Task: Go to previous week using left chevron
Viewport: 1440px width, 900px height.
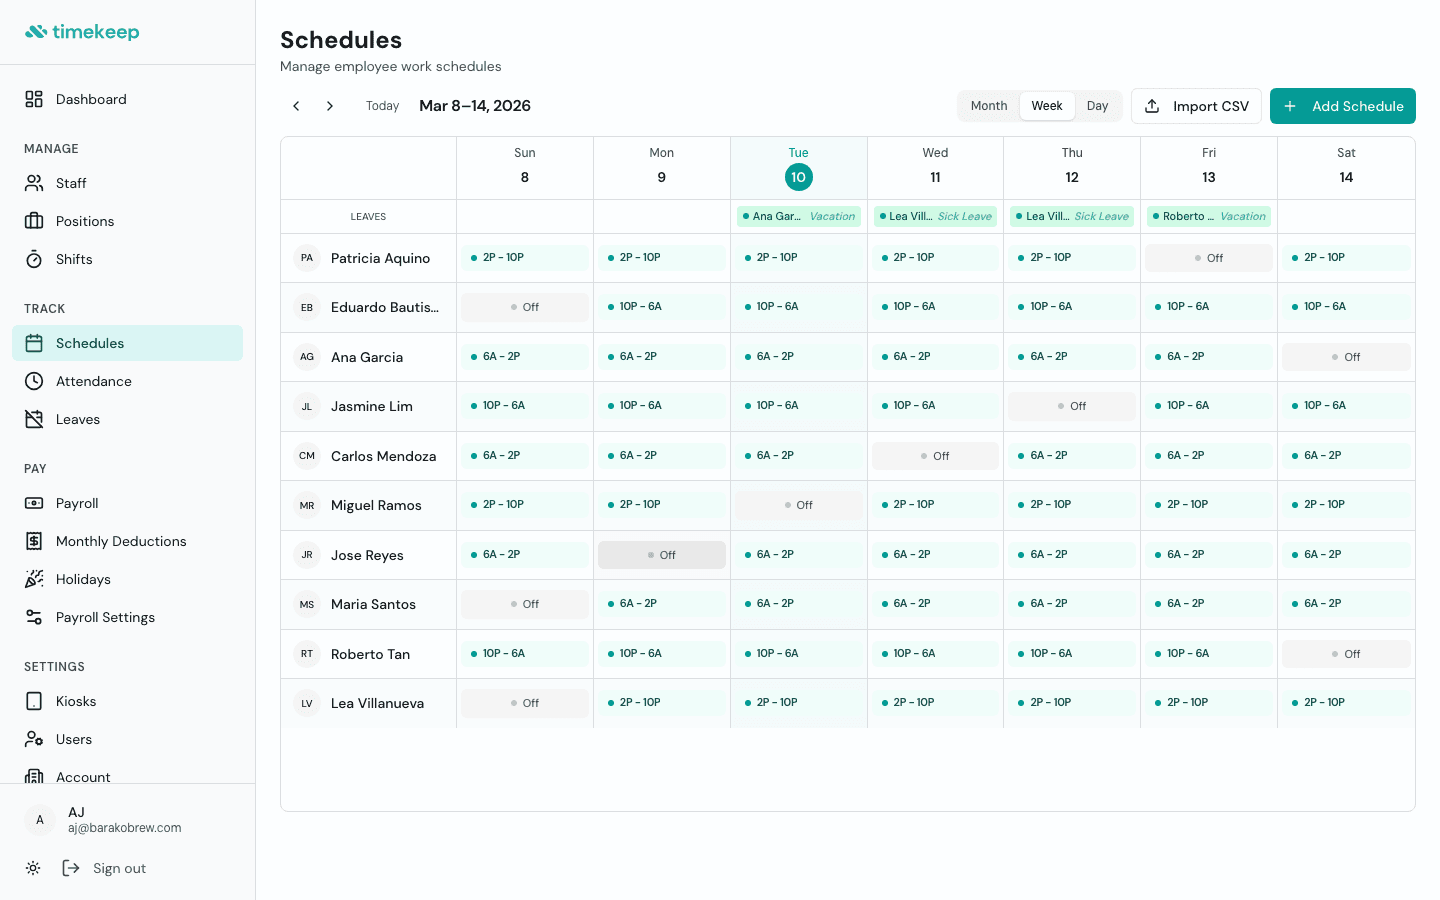Action: 296,105
